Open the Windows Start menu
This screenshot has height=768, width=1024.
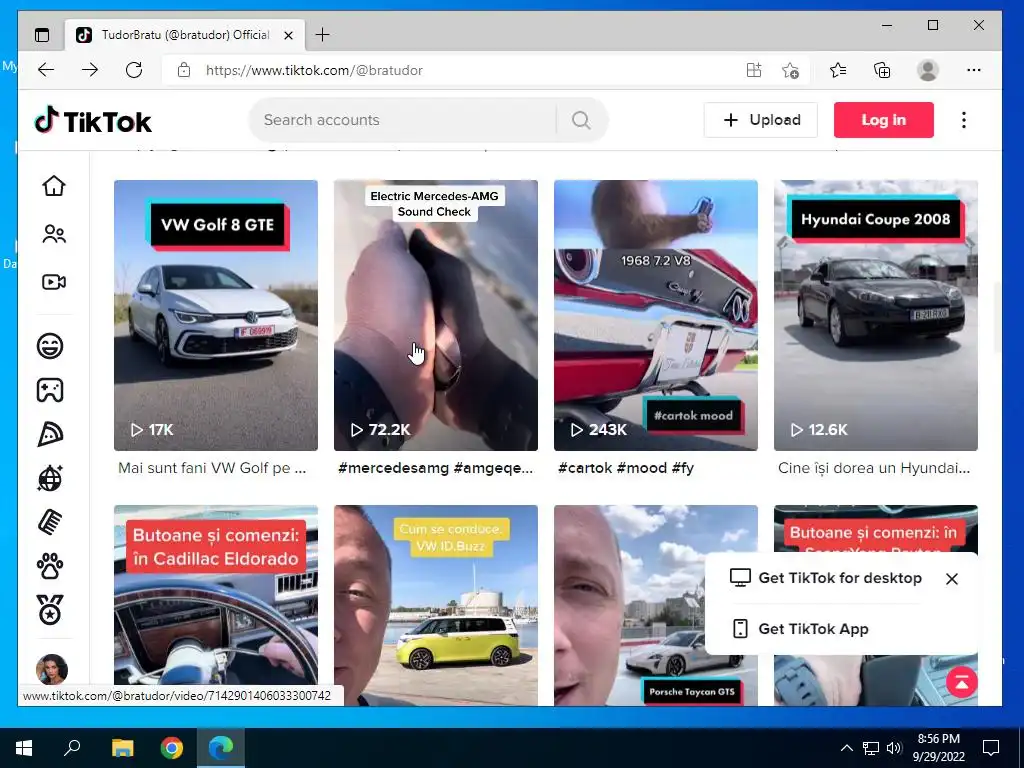[24, 748]
